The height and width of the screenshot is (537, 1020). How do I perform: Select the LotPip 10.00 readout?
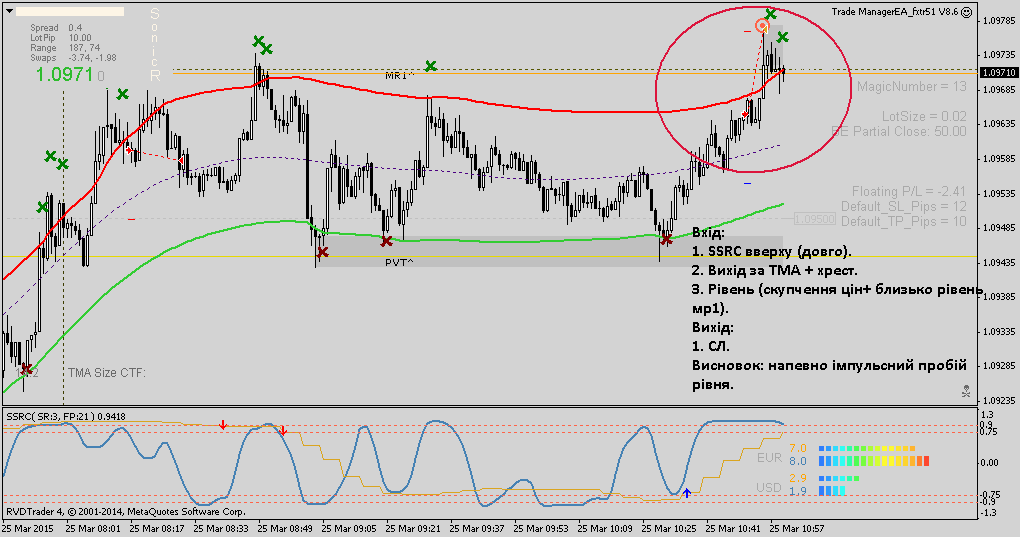60,38
